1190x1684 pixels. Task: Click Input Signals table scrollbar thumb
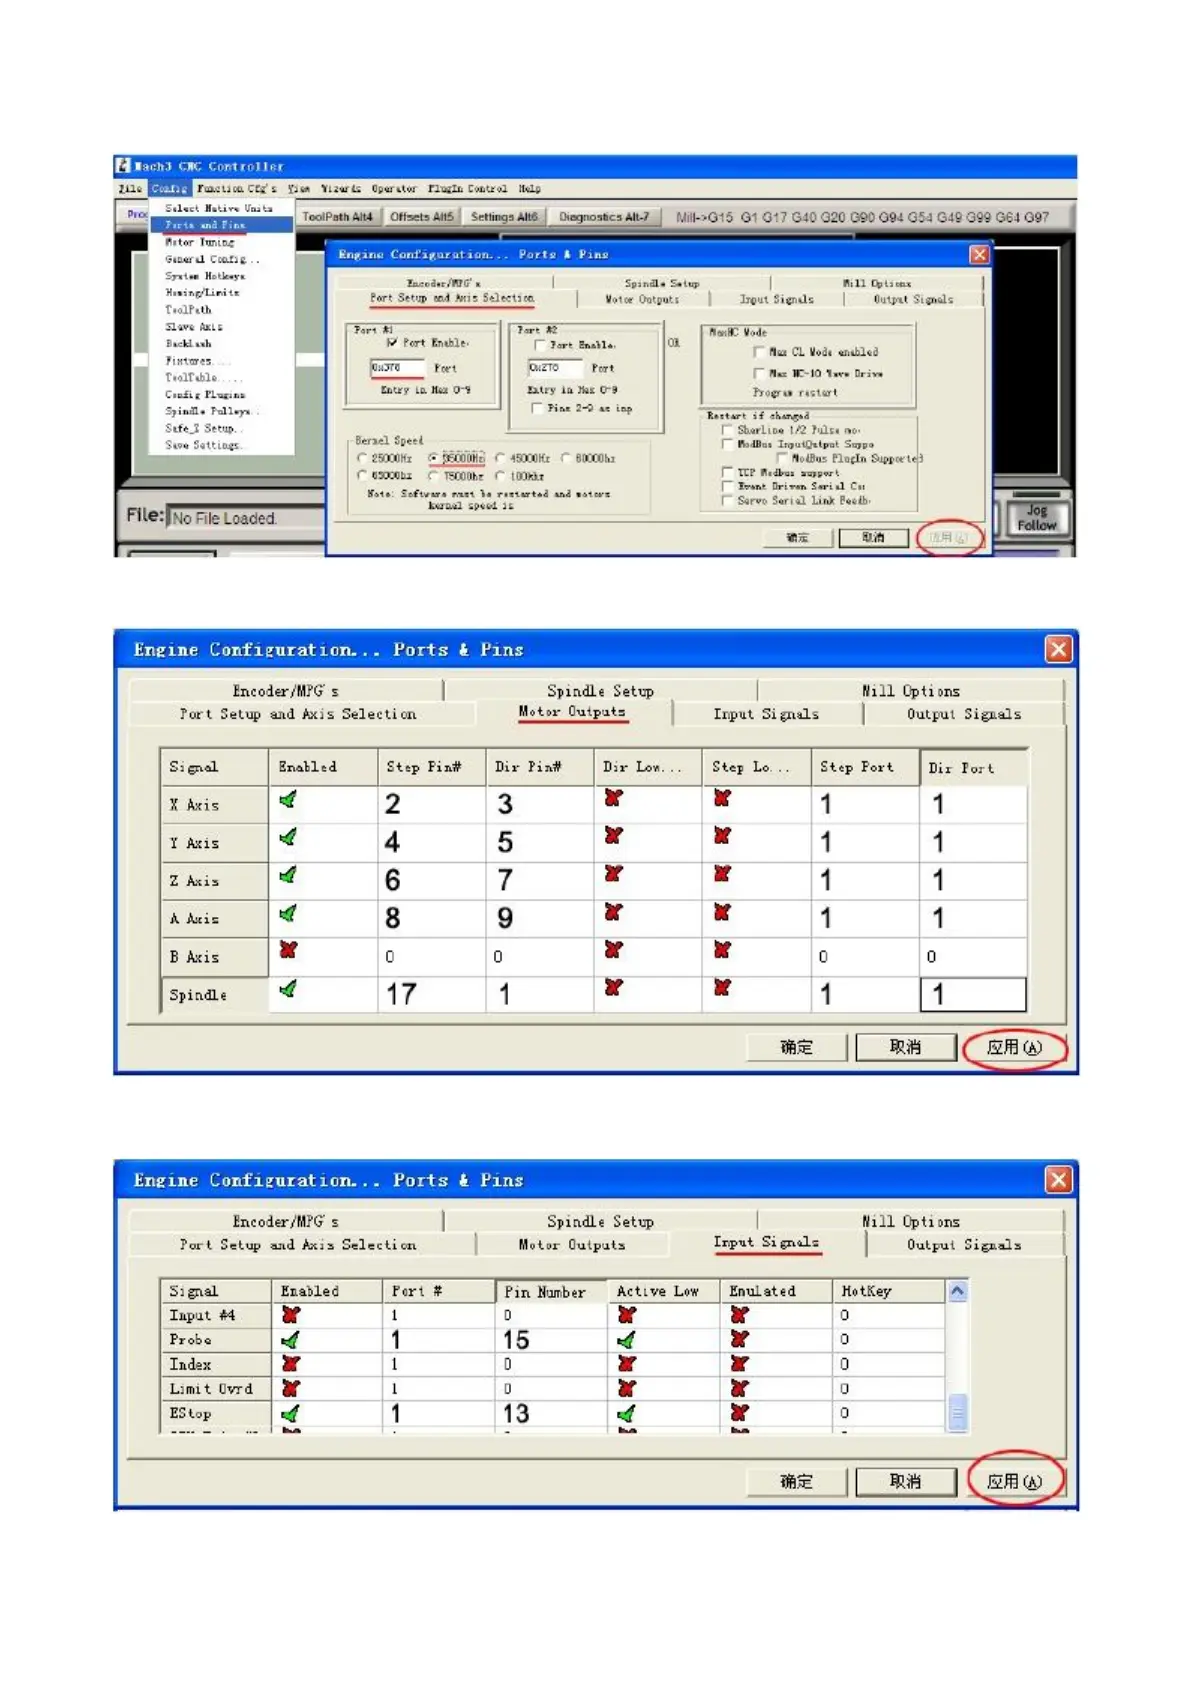click(x=957, y=1413)
